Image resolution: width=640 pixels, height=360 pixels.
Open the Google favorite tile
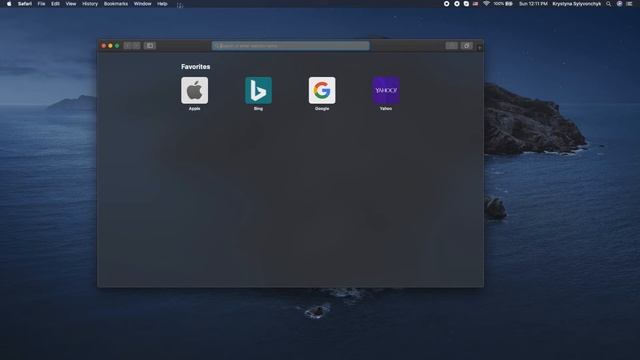(322, 90)
